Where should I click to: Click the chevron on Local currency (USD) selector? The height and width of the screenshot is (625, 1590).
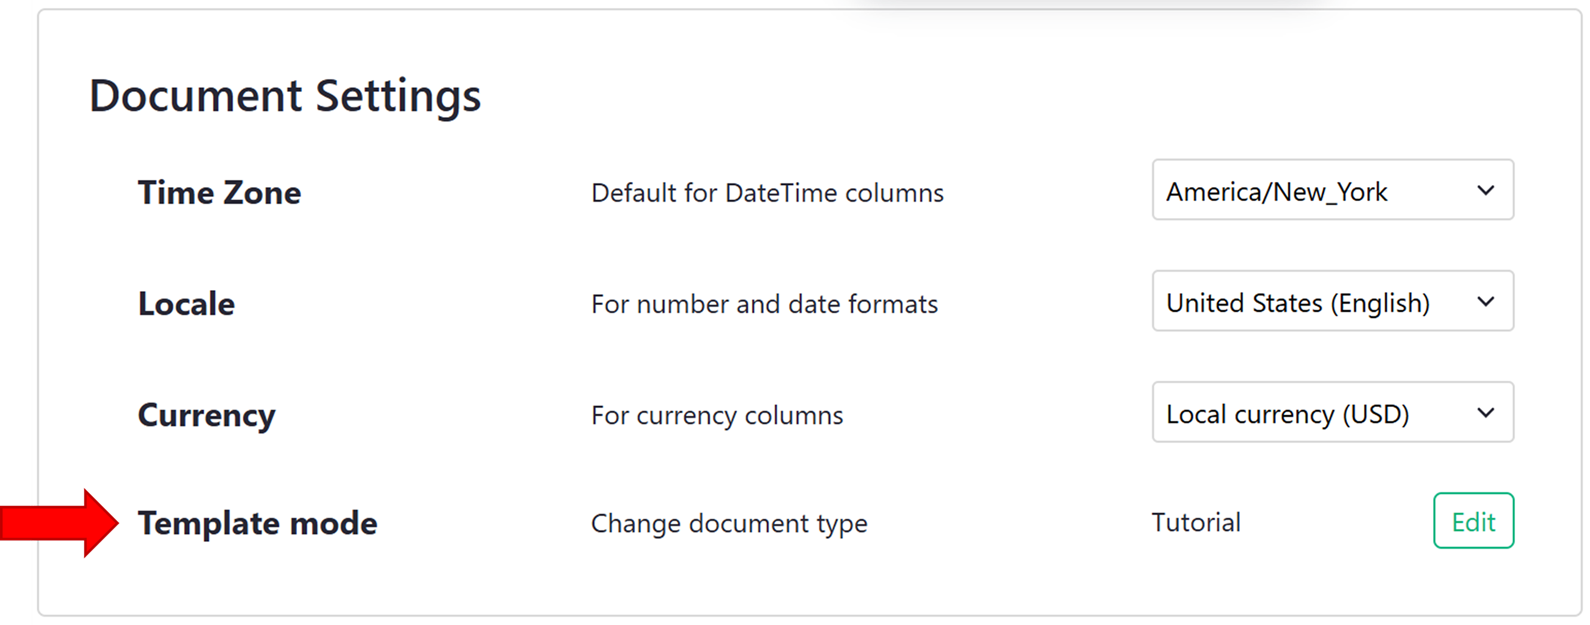point(1487,413)
